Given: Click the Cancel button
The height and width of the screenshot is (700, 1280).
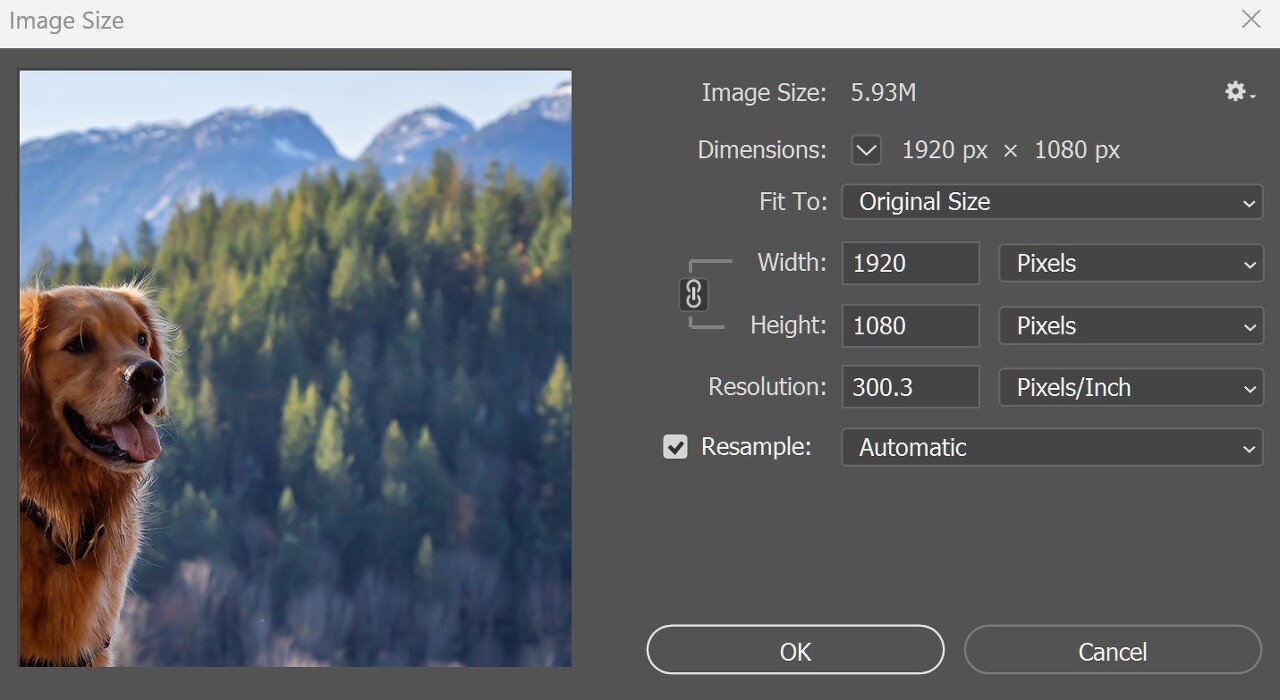Looking at the screenshot, I should 1112,651.
